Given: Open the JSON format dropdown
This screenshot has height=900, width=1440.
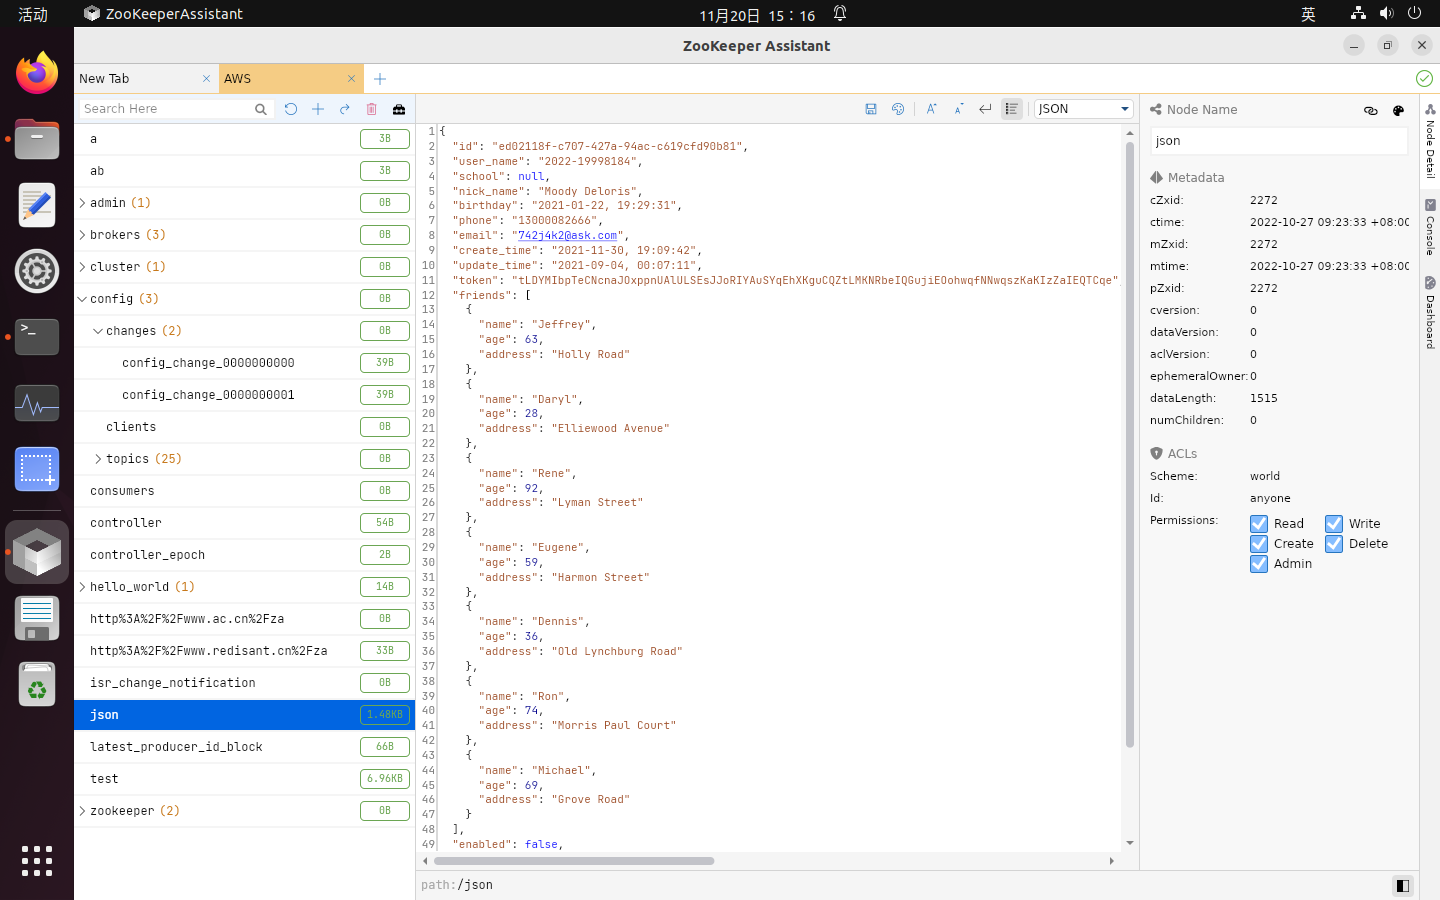Looking at the screenshot, I should click(x=1083, y=109).
